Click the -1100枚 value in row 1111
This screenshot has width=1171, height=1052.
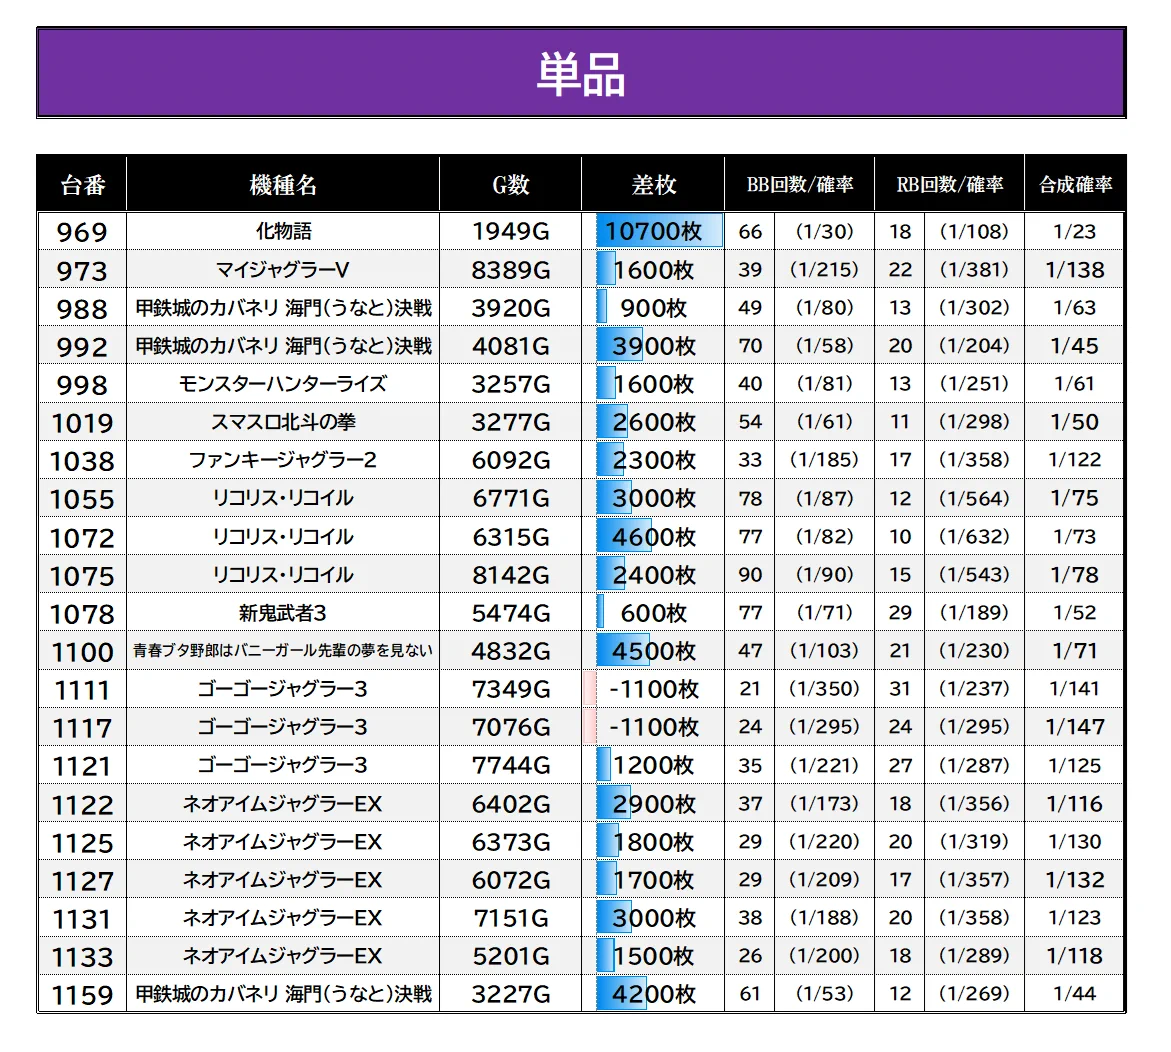pyautogui.click(x=653, y=689)
